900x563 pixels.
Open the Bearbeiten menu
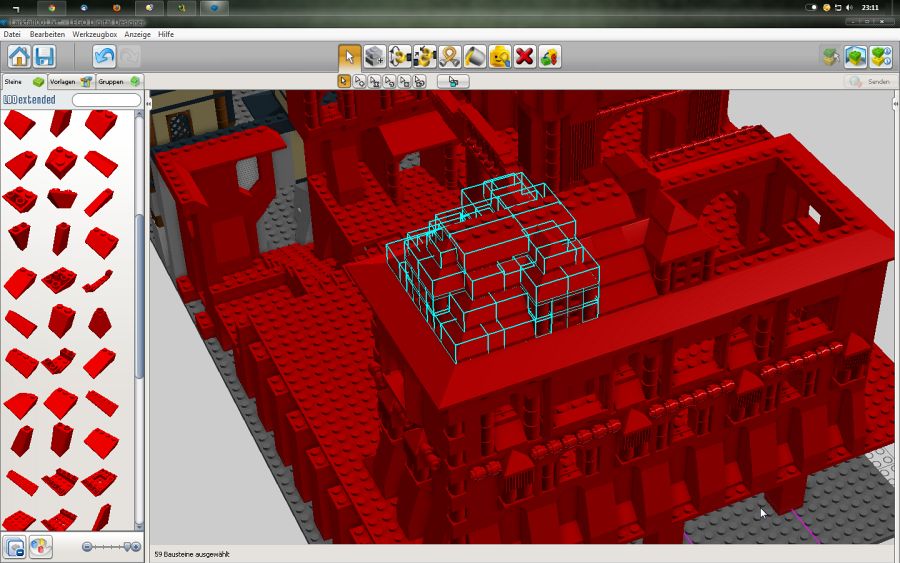tap(47, 34)
